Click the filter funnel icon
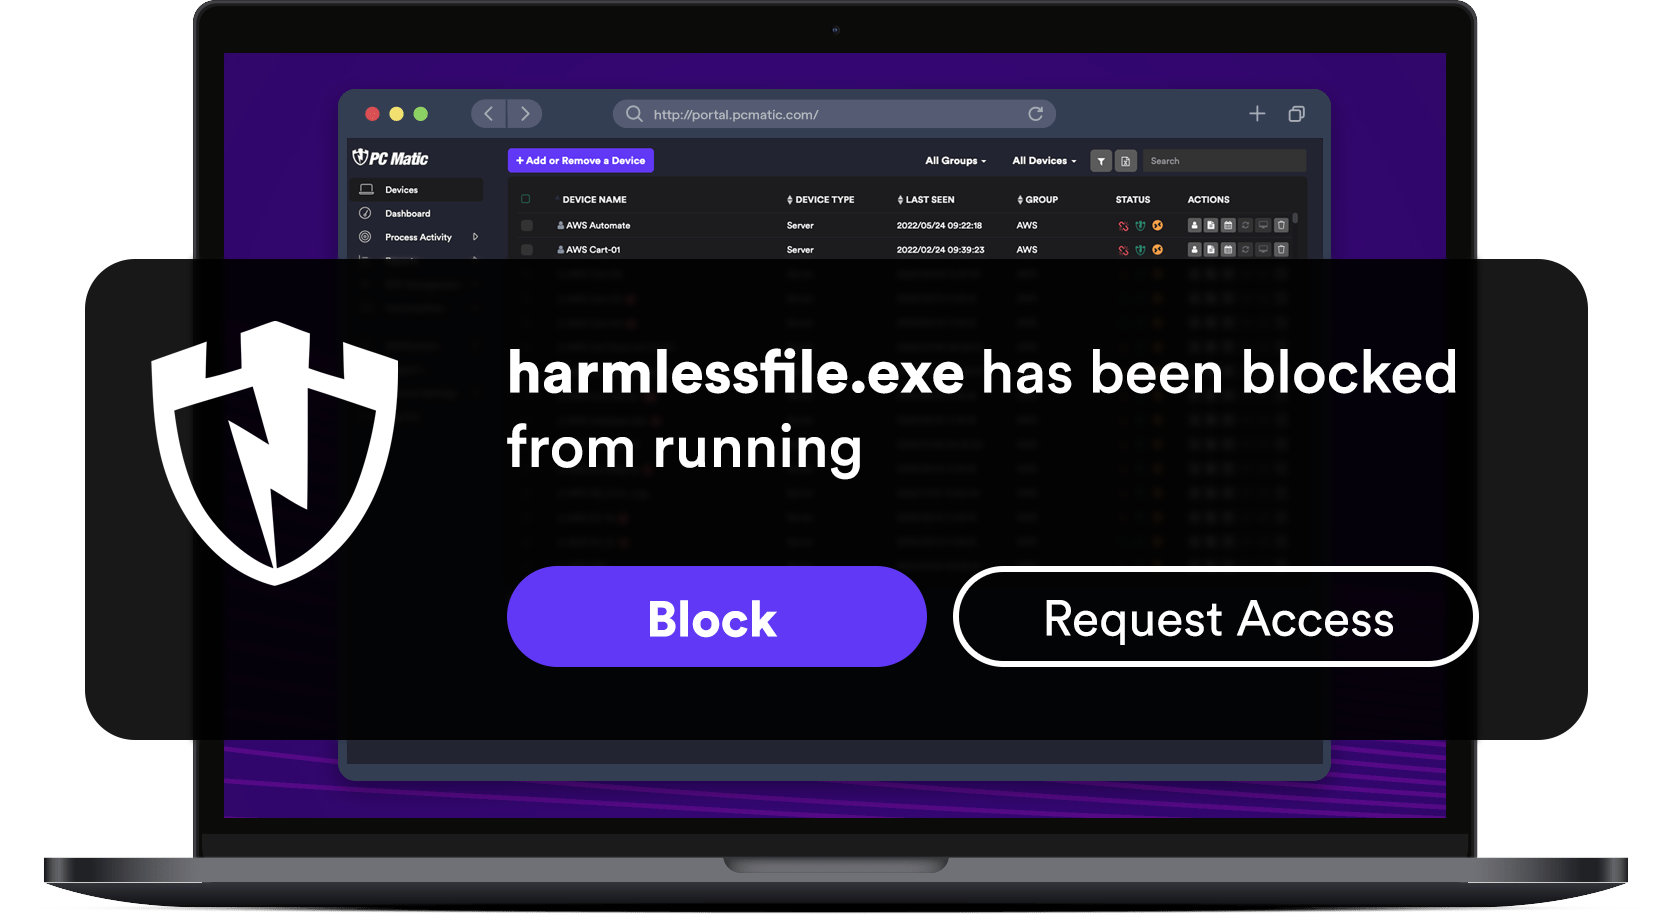The height and width of the screenshot is (914, 1672). (1101, 161)
